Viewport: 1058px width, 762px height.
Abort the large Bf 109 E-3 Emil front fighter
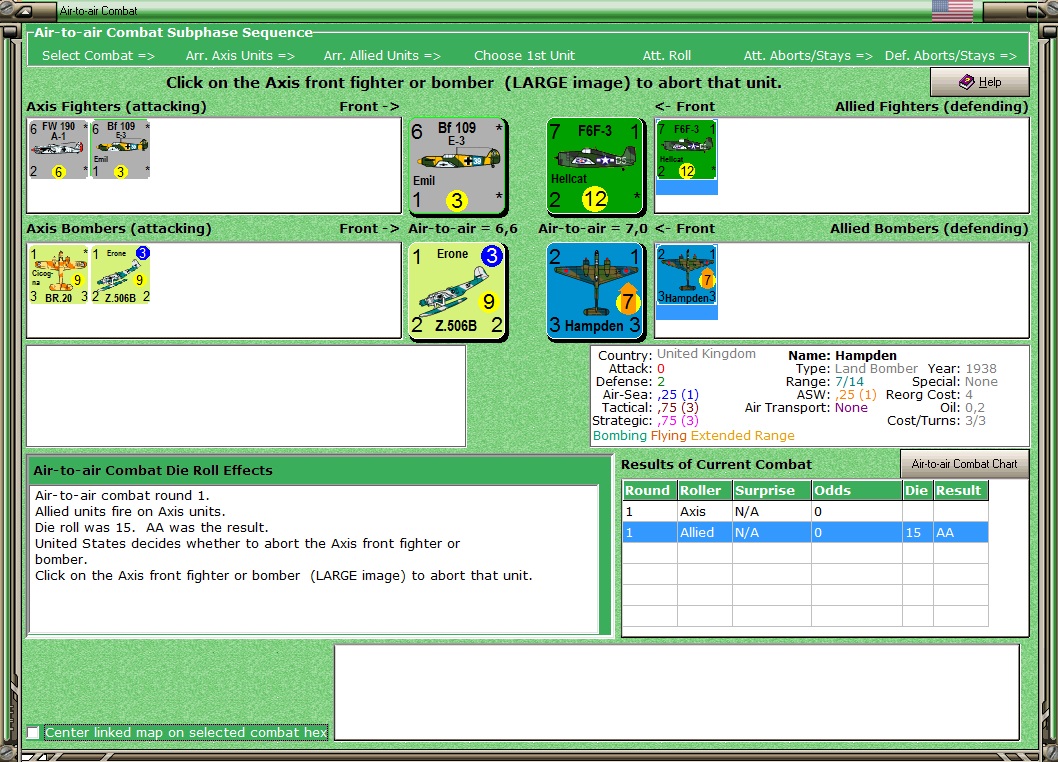click(x=458, y=167)
